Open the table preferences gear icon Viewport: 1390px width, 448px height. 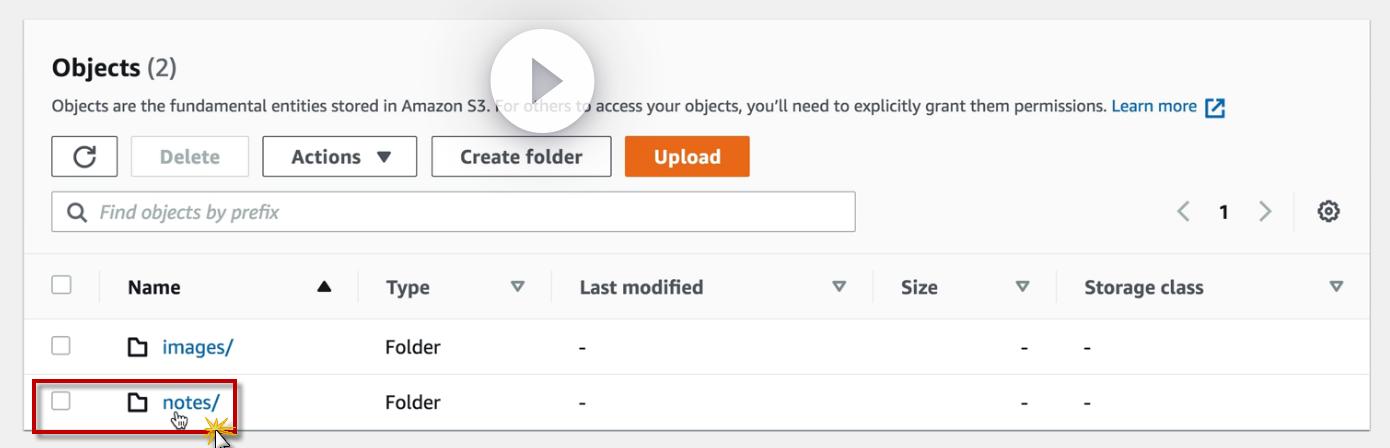(x=1328, y=211)
